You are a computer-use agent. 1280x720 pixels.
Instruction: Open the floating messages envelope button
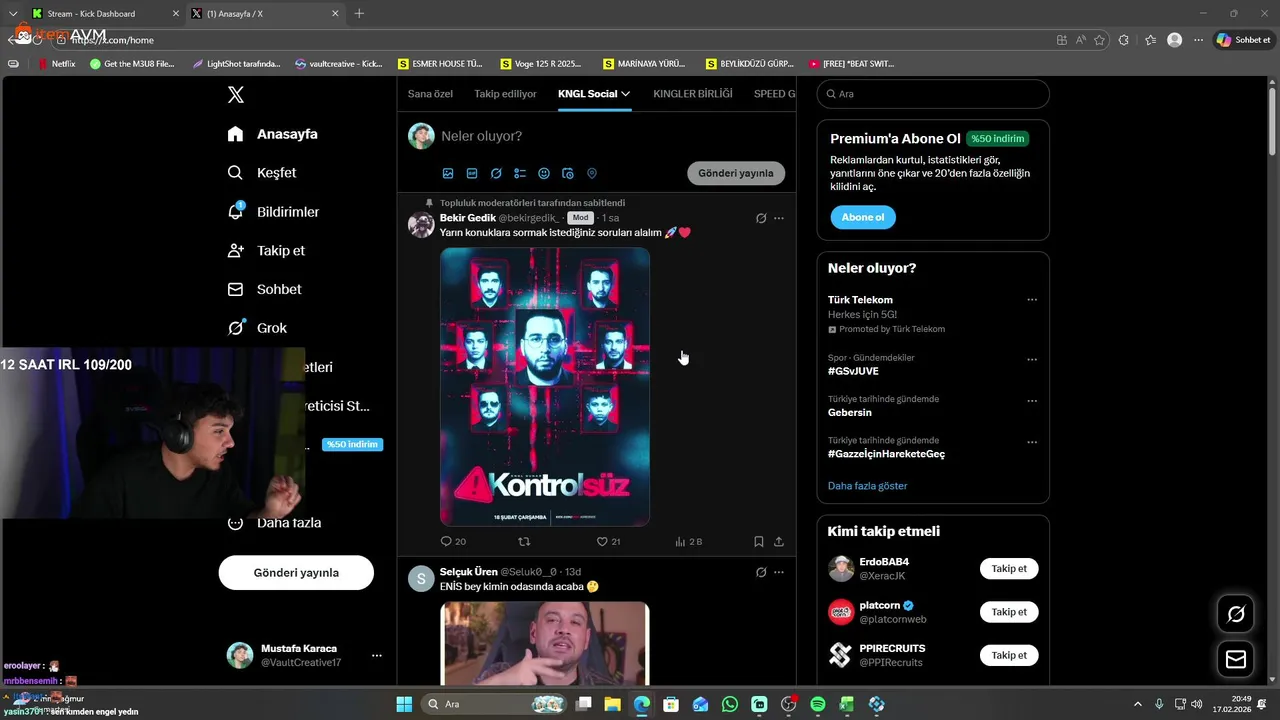1236,659
